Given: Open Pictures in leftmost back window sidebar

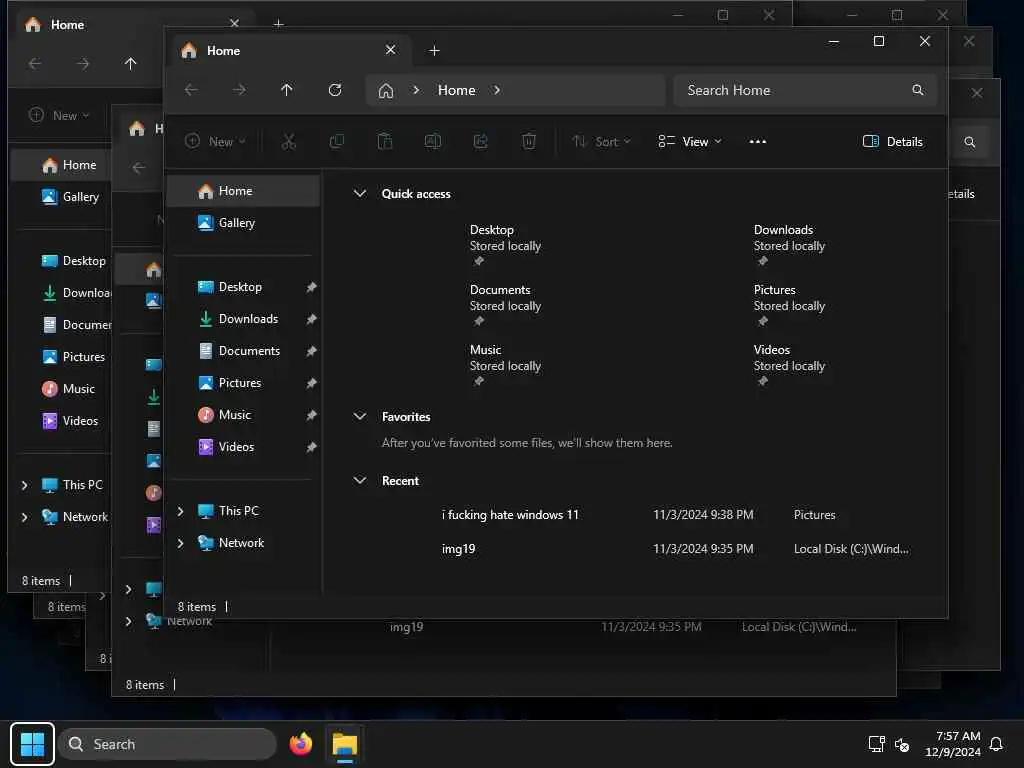Looking at the screenshot, I should 73,357.
